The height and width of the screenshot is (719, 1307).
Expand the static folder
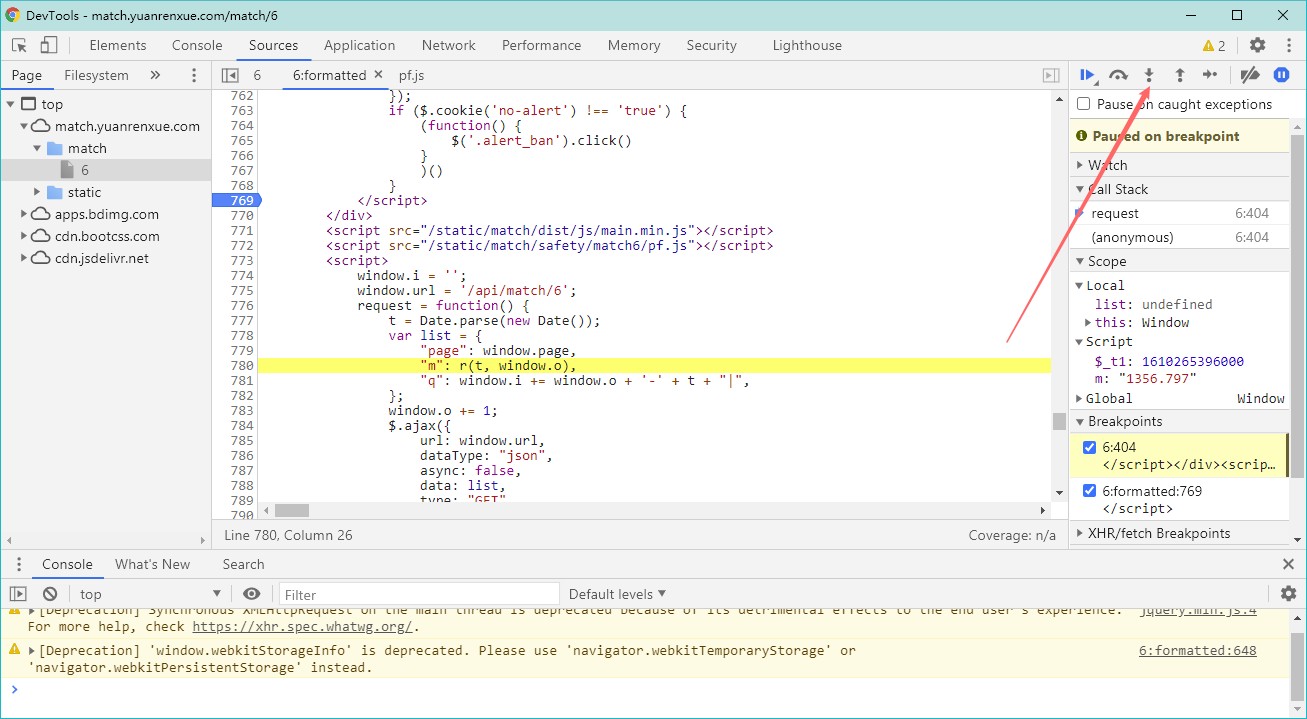[x=38, y=192]
